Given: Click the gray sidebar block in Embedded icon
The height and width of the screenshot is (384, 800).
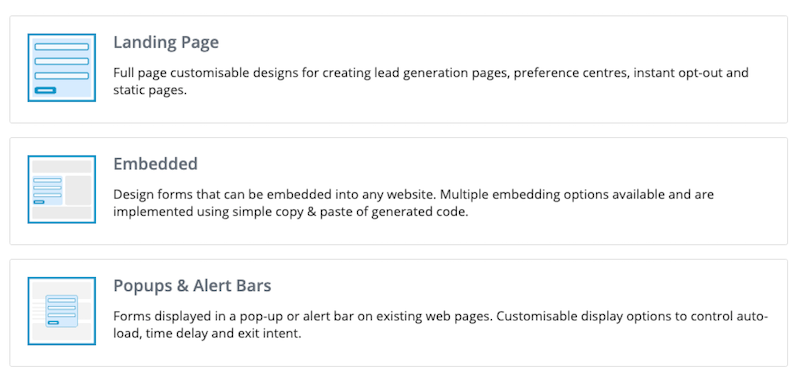Looking at the screenshot, I should click(x=78, y=190).
